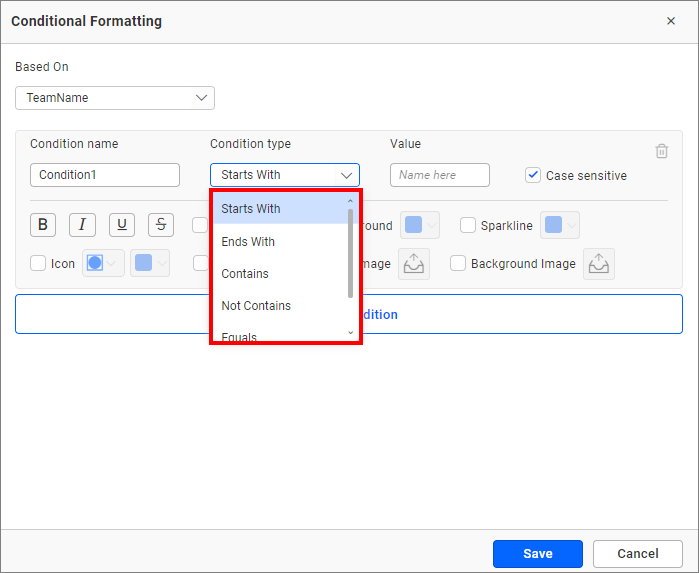
Task: Delete condition using trash icon
Action: (661, 151)
